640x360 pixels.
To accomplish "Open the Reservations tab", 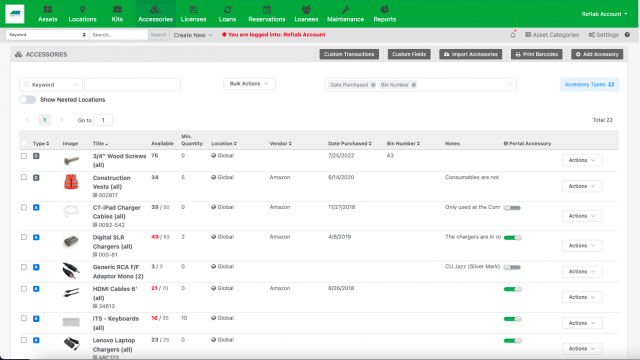I will click(267, 14).
